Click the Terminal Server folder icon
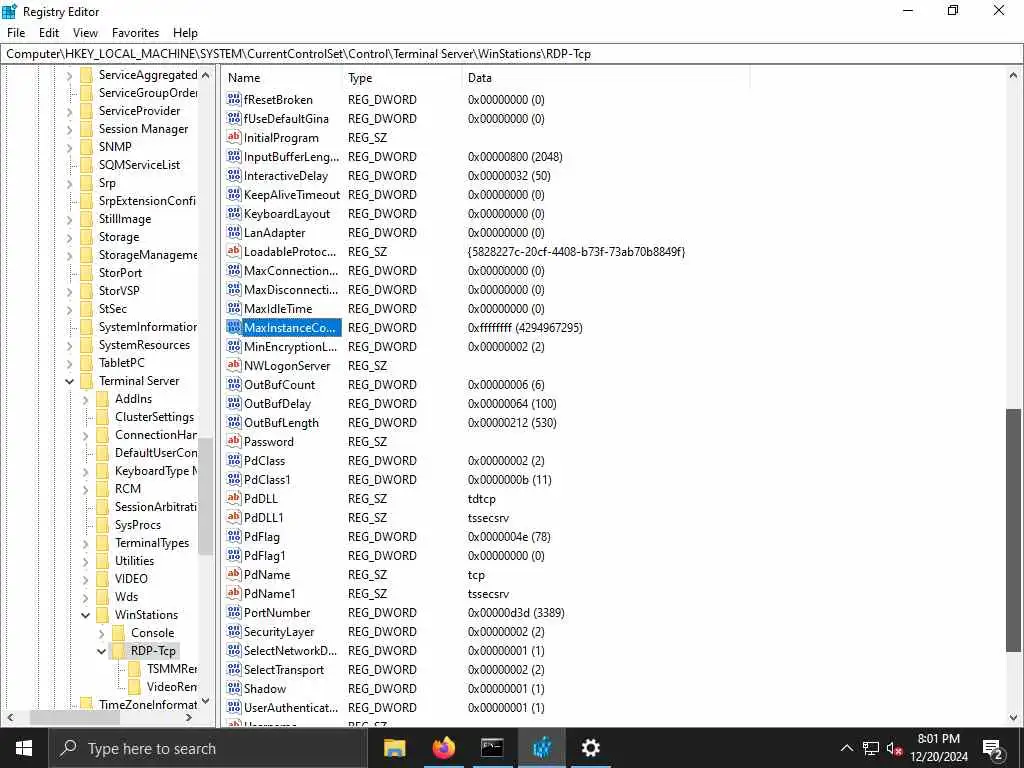Image resolution: width=1024 pixels, height=768 pixels. click(86, 381)
